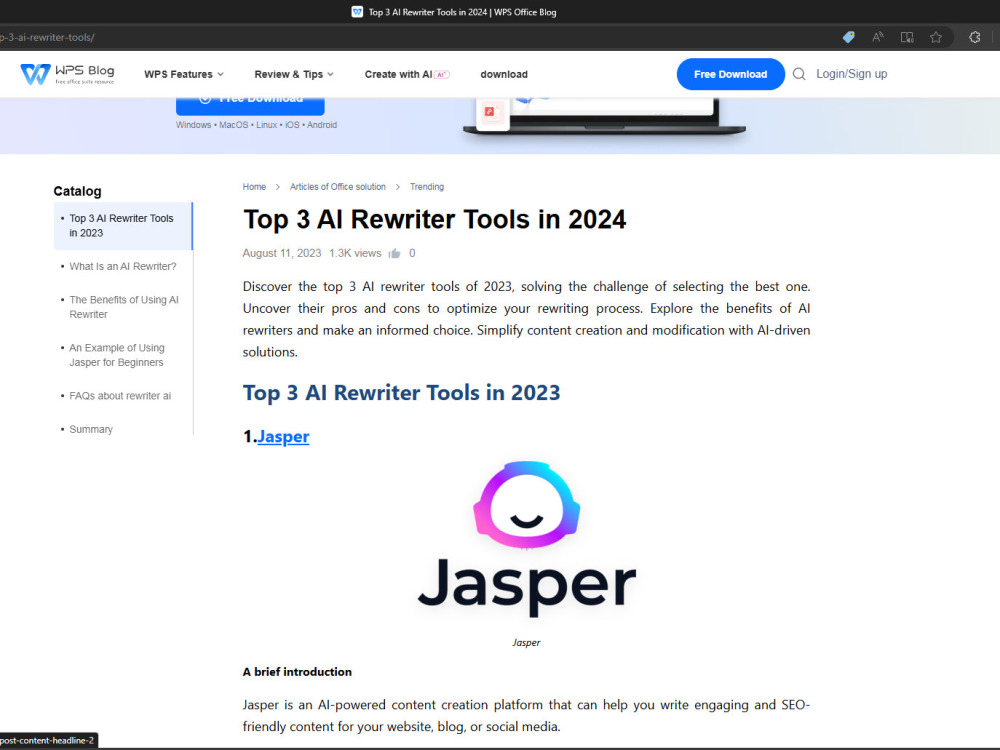This screenshot has width=1000, height=750.
Task: Click the shopping tag icon in address bar
Action: click(x=848, y=37)
